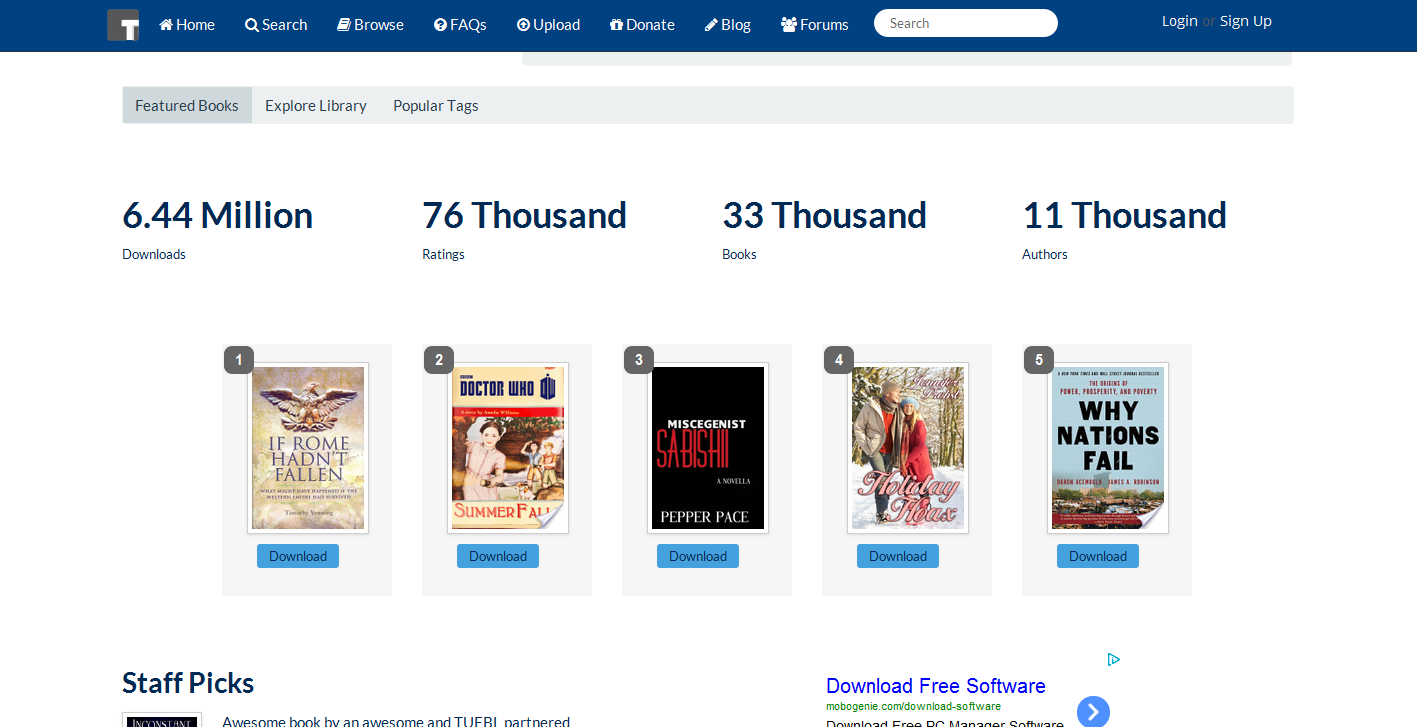The width and height of the screenshot is (1417, 727).
Task: Open the Home menu item
Action: [x=187, y=25]
